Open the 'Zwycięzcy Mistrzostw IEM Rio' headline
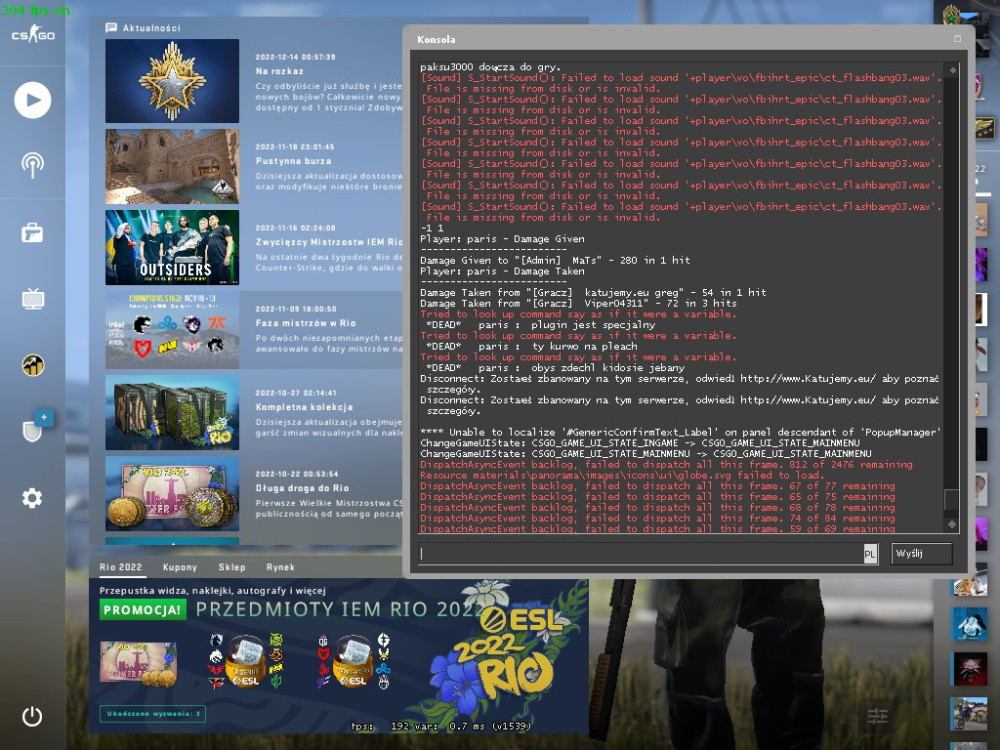 [x=329, y=242]
